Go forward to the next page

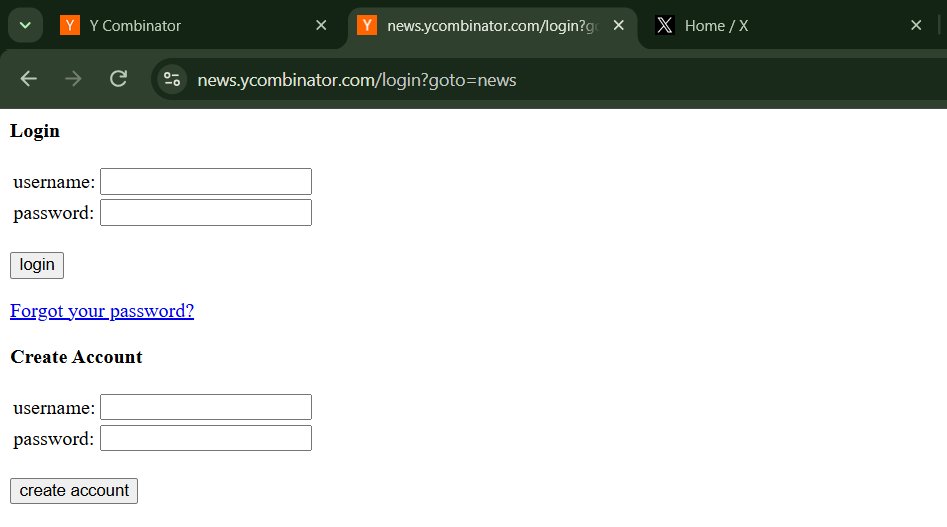[x=73, y=79]
